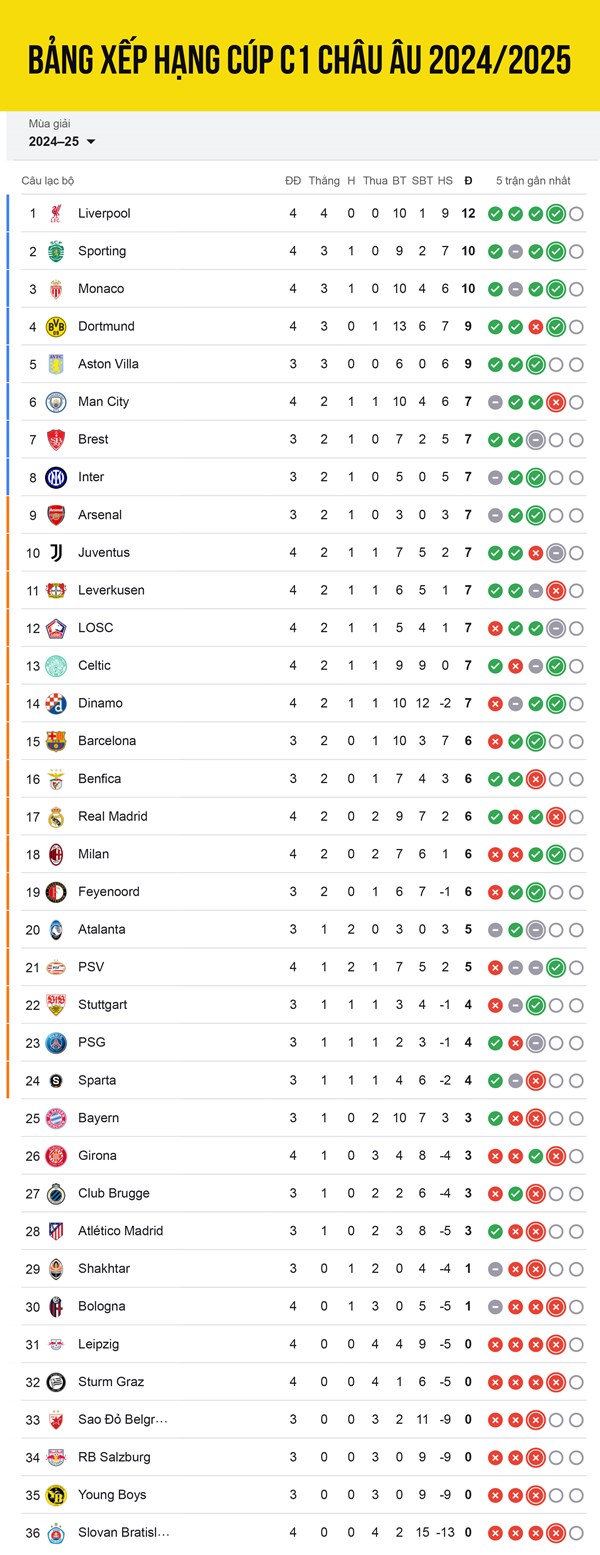Click the Real Madrid crest icon
This screenshot has width=600, height=1555.
tap(56, 816)
